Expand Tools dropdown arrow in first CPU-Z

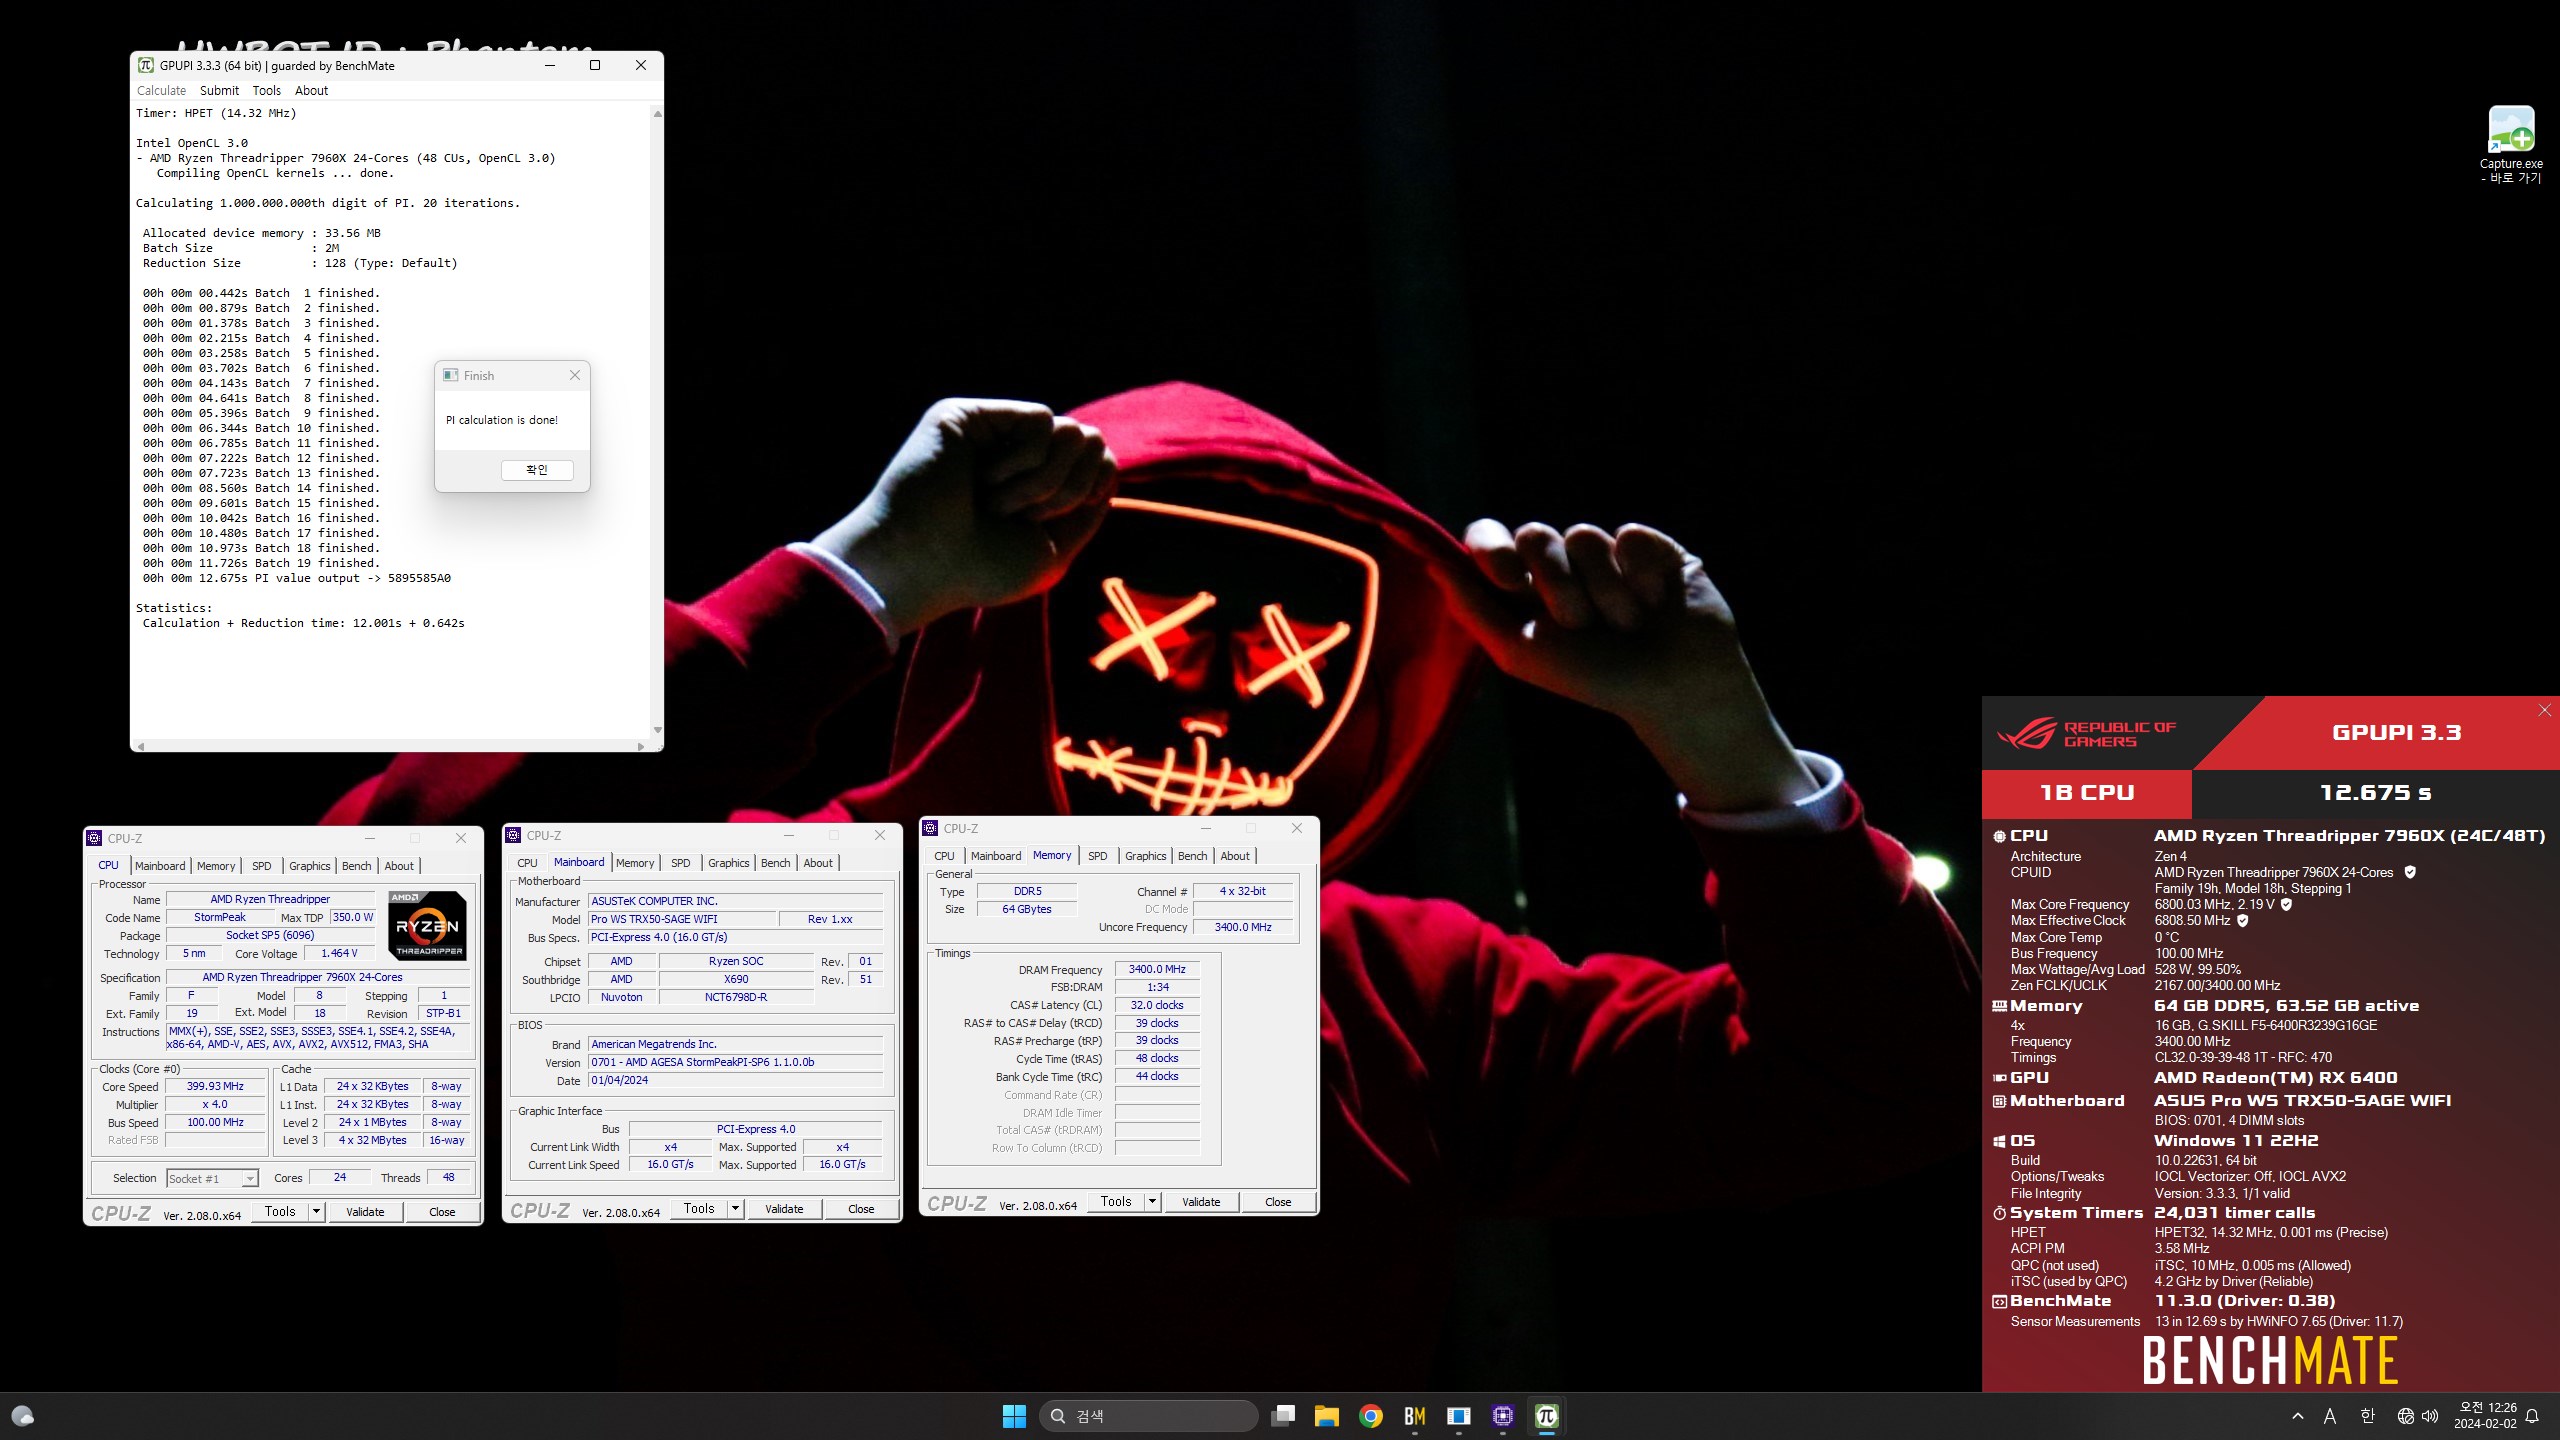[x=316, y=1211]
